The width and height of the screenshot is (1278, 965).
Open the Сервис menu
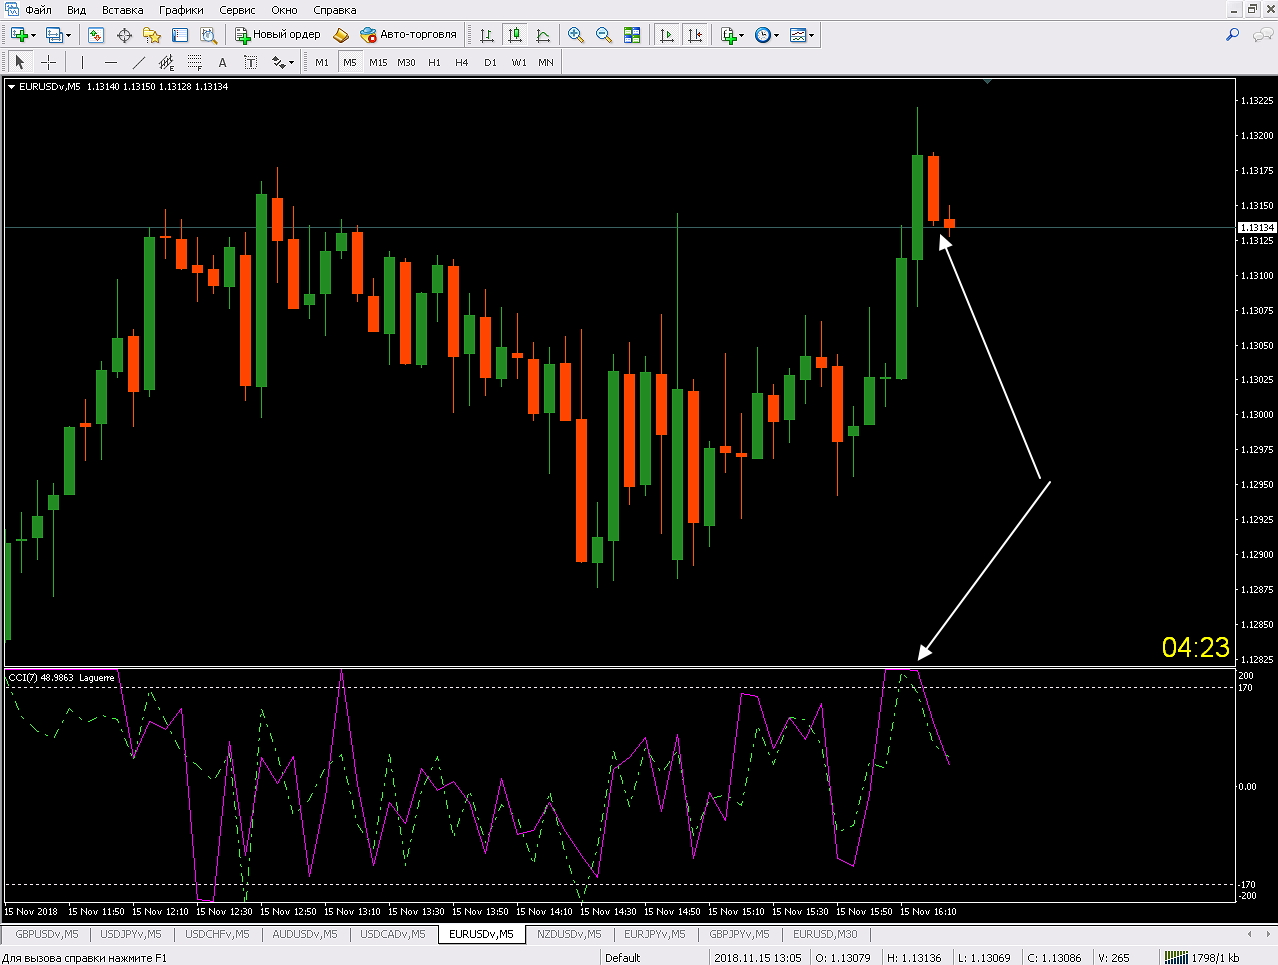pyautogui.click(x=237, y=10)
